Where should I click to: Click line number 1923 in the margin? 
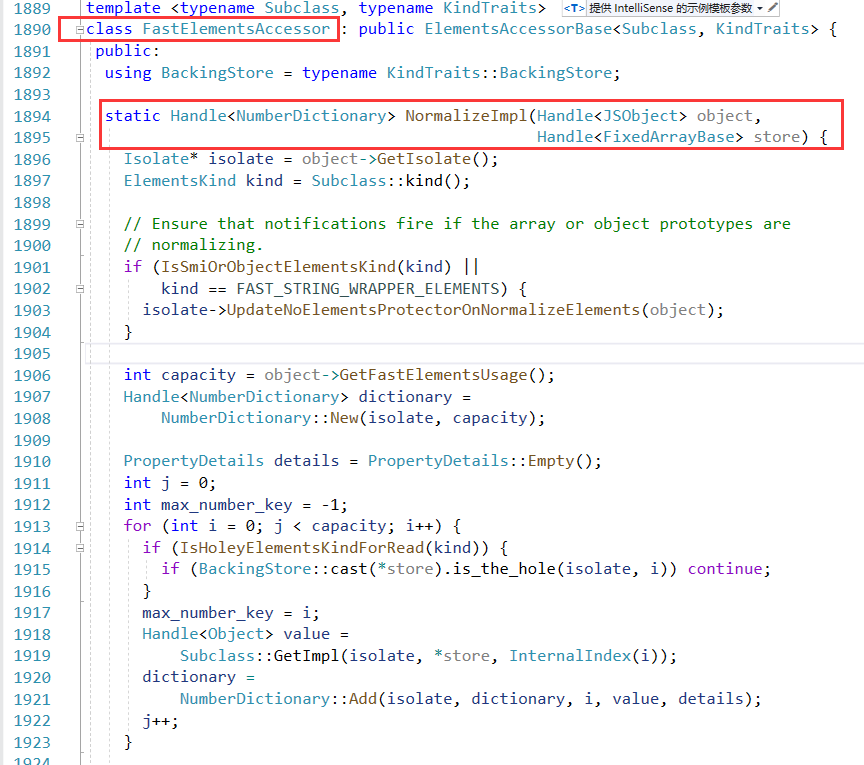[33, 742]
